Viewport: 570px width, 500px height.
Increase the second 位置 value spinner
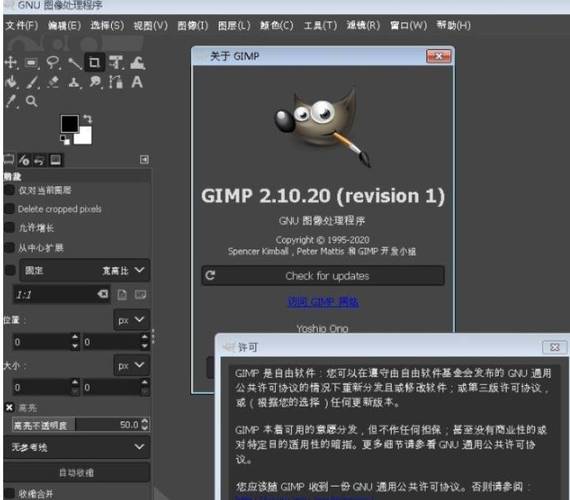click(x=144, y=337)
